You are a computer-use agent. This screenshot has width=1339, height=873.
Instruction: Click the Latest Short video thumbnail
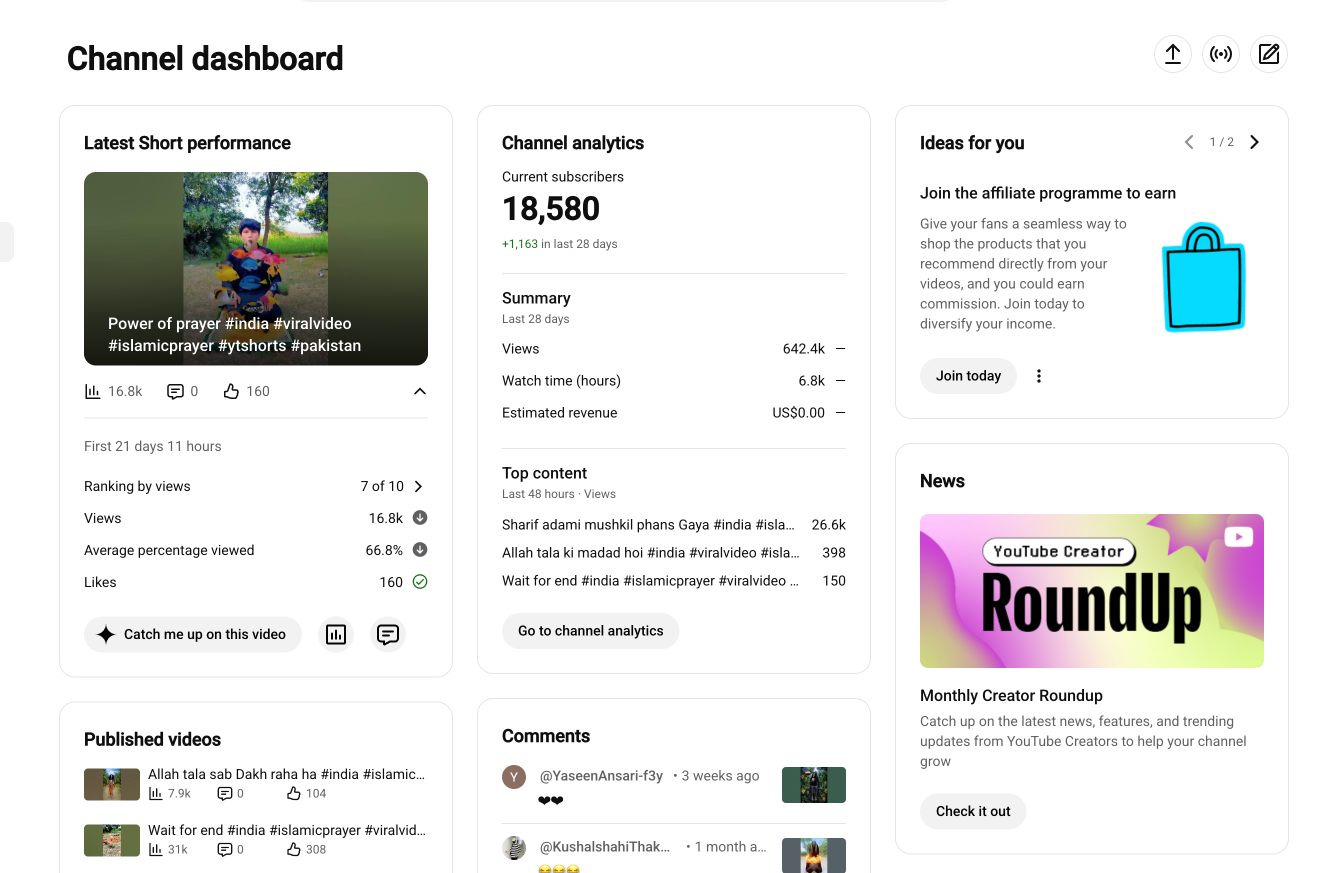pyautogui.click(x=256, y=268)
